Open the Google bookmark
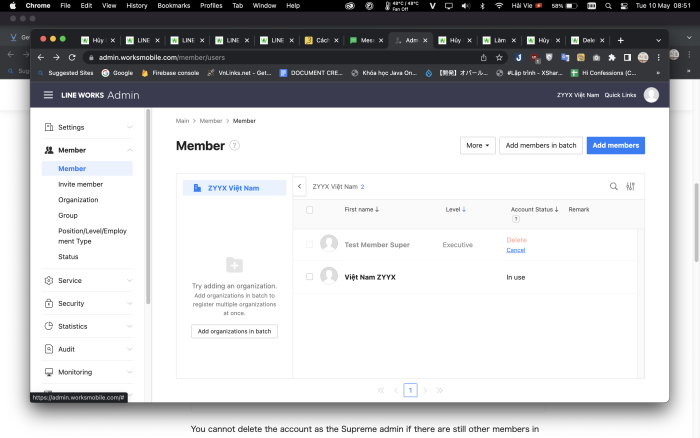Screen dimensions: 700x438 117,73
